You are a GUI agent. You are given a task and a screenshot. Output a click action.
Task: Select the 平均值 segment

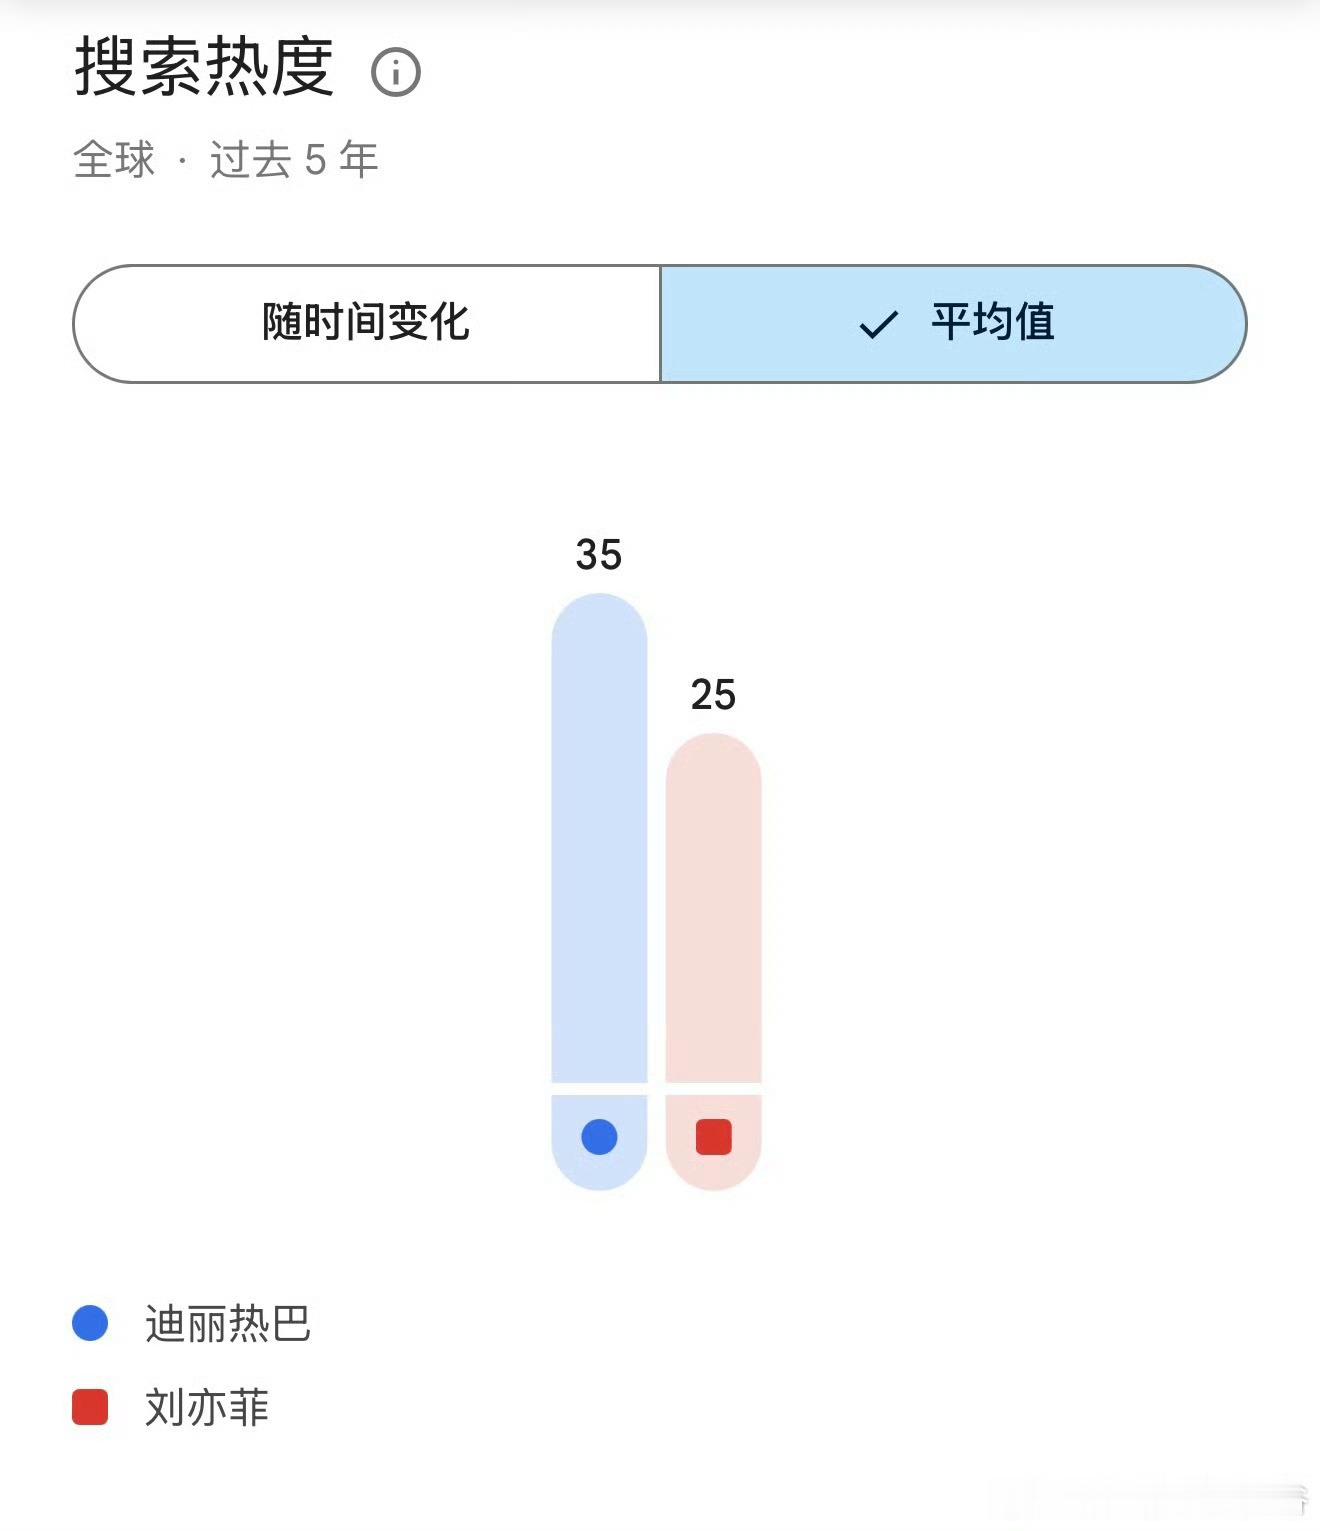[953, 323]
